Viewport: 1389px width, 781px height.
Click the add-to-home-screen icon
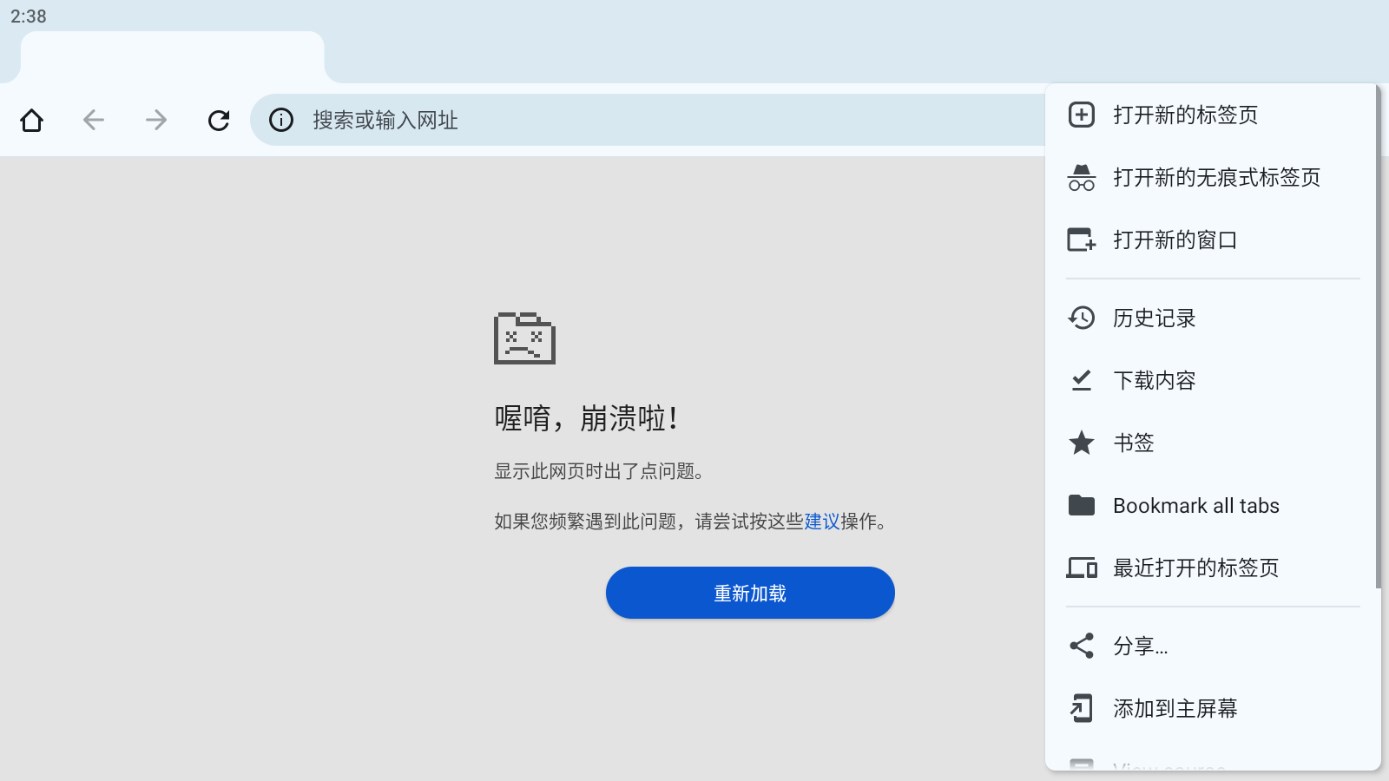(1081, 708)
